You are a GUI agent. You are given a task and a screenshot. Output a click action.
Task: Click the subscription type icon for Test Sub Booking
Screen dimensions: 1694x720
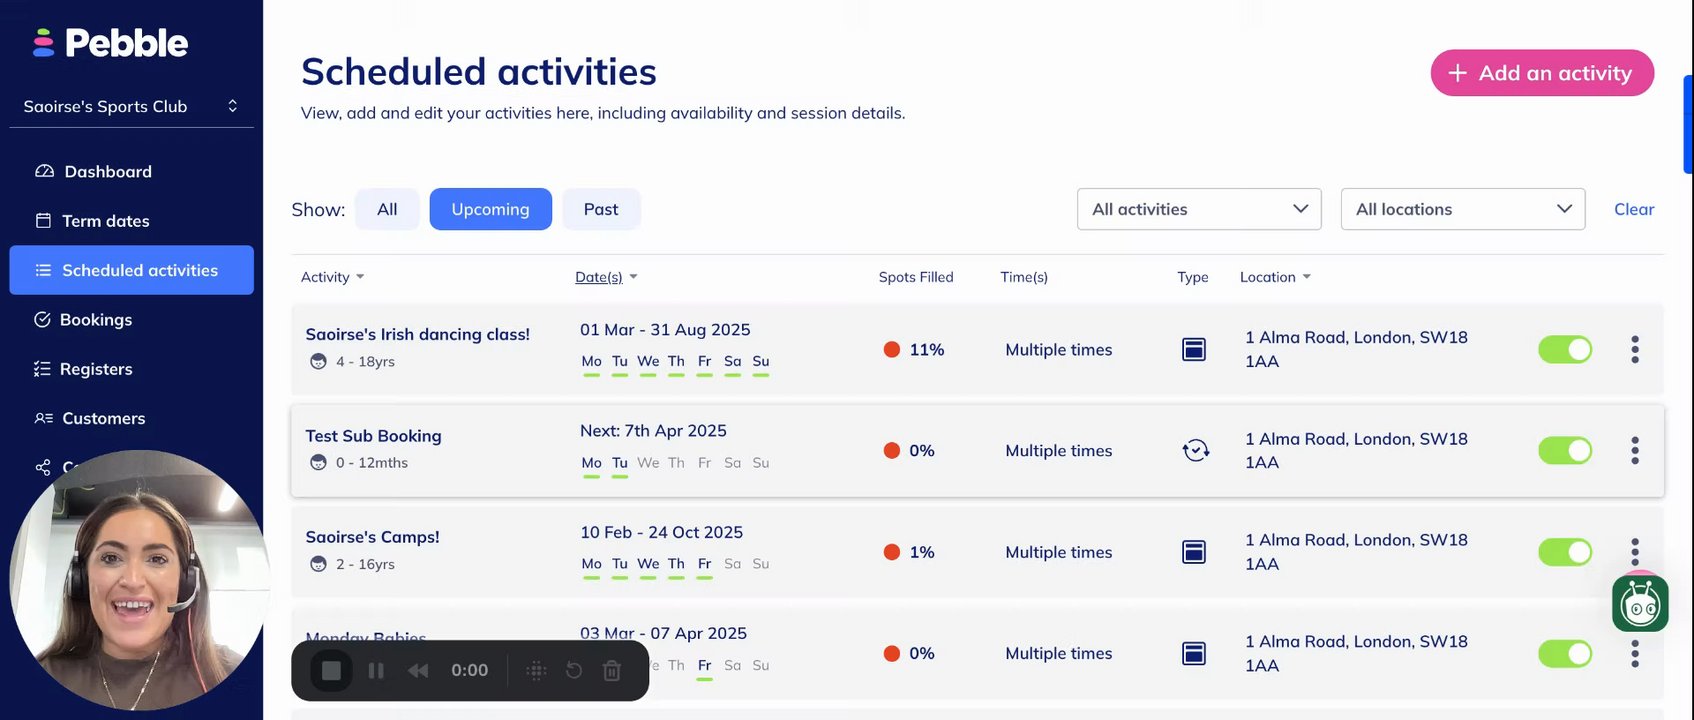tap(1195, 451)
